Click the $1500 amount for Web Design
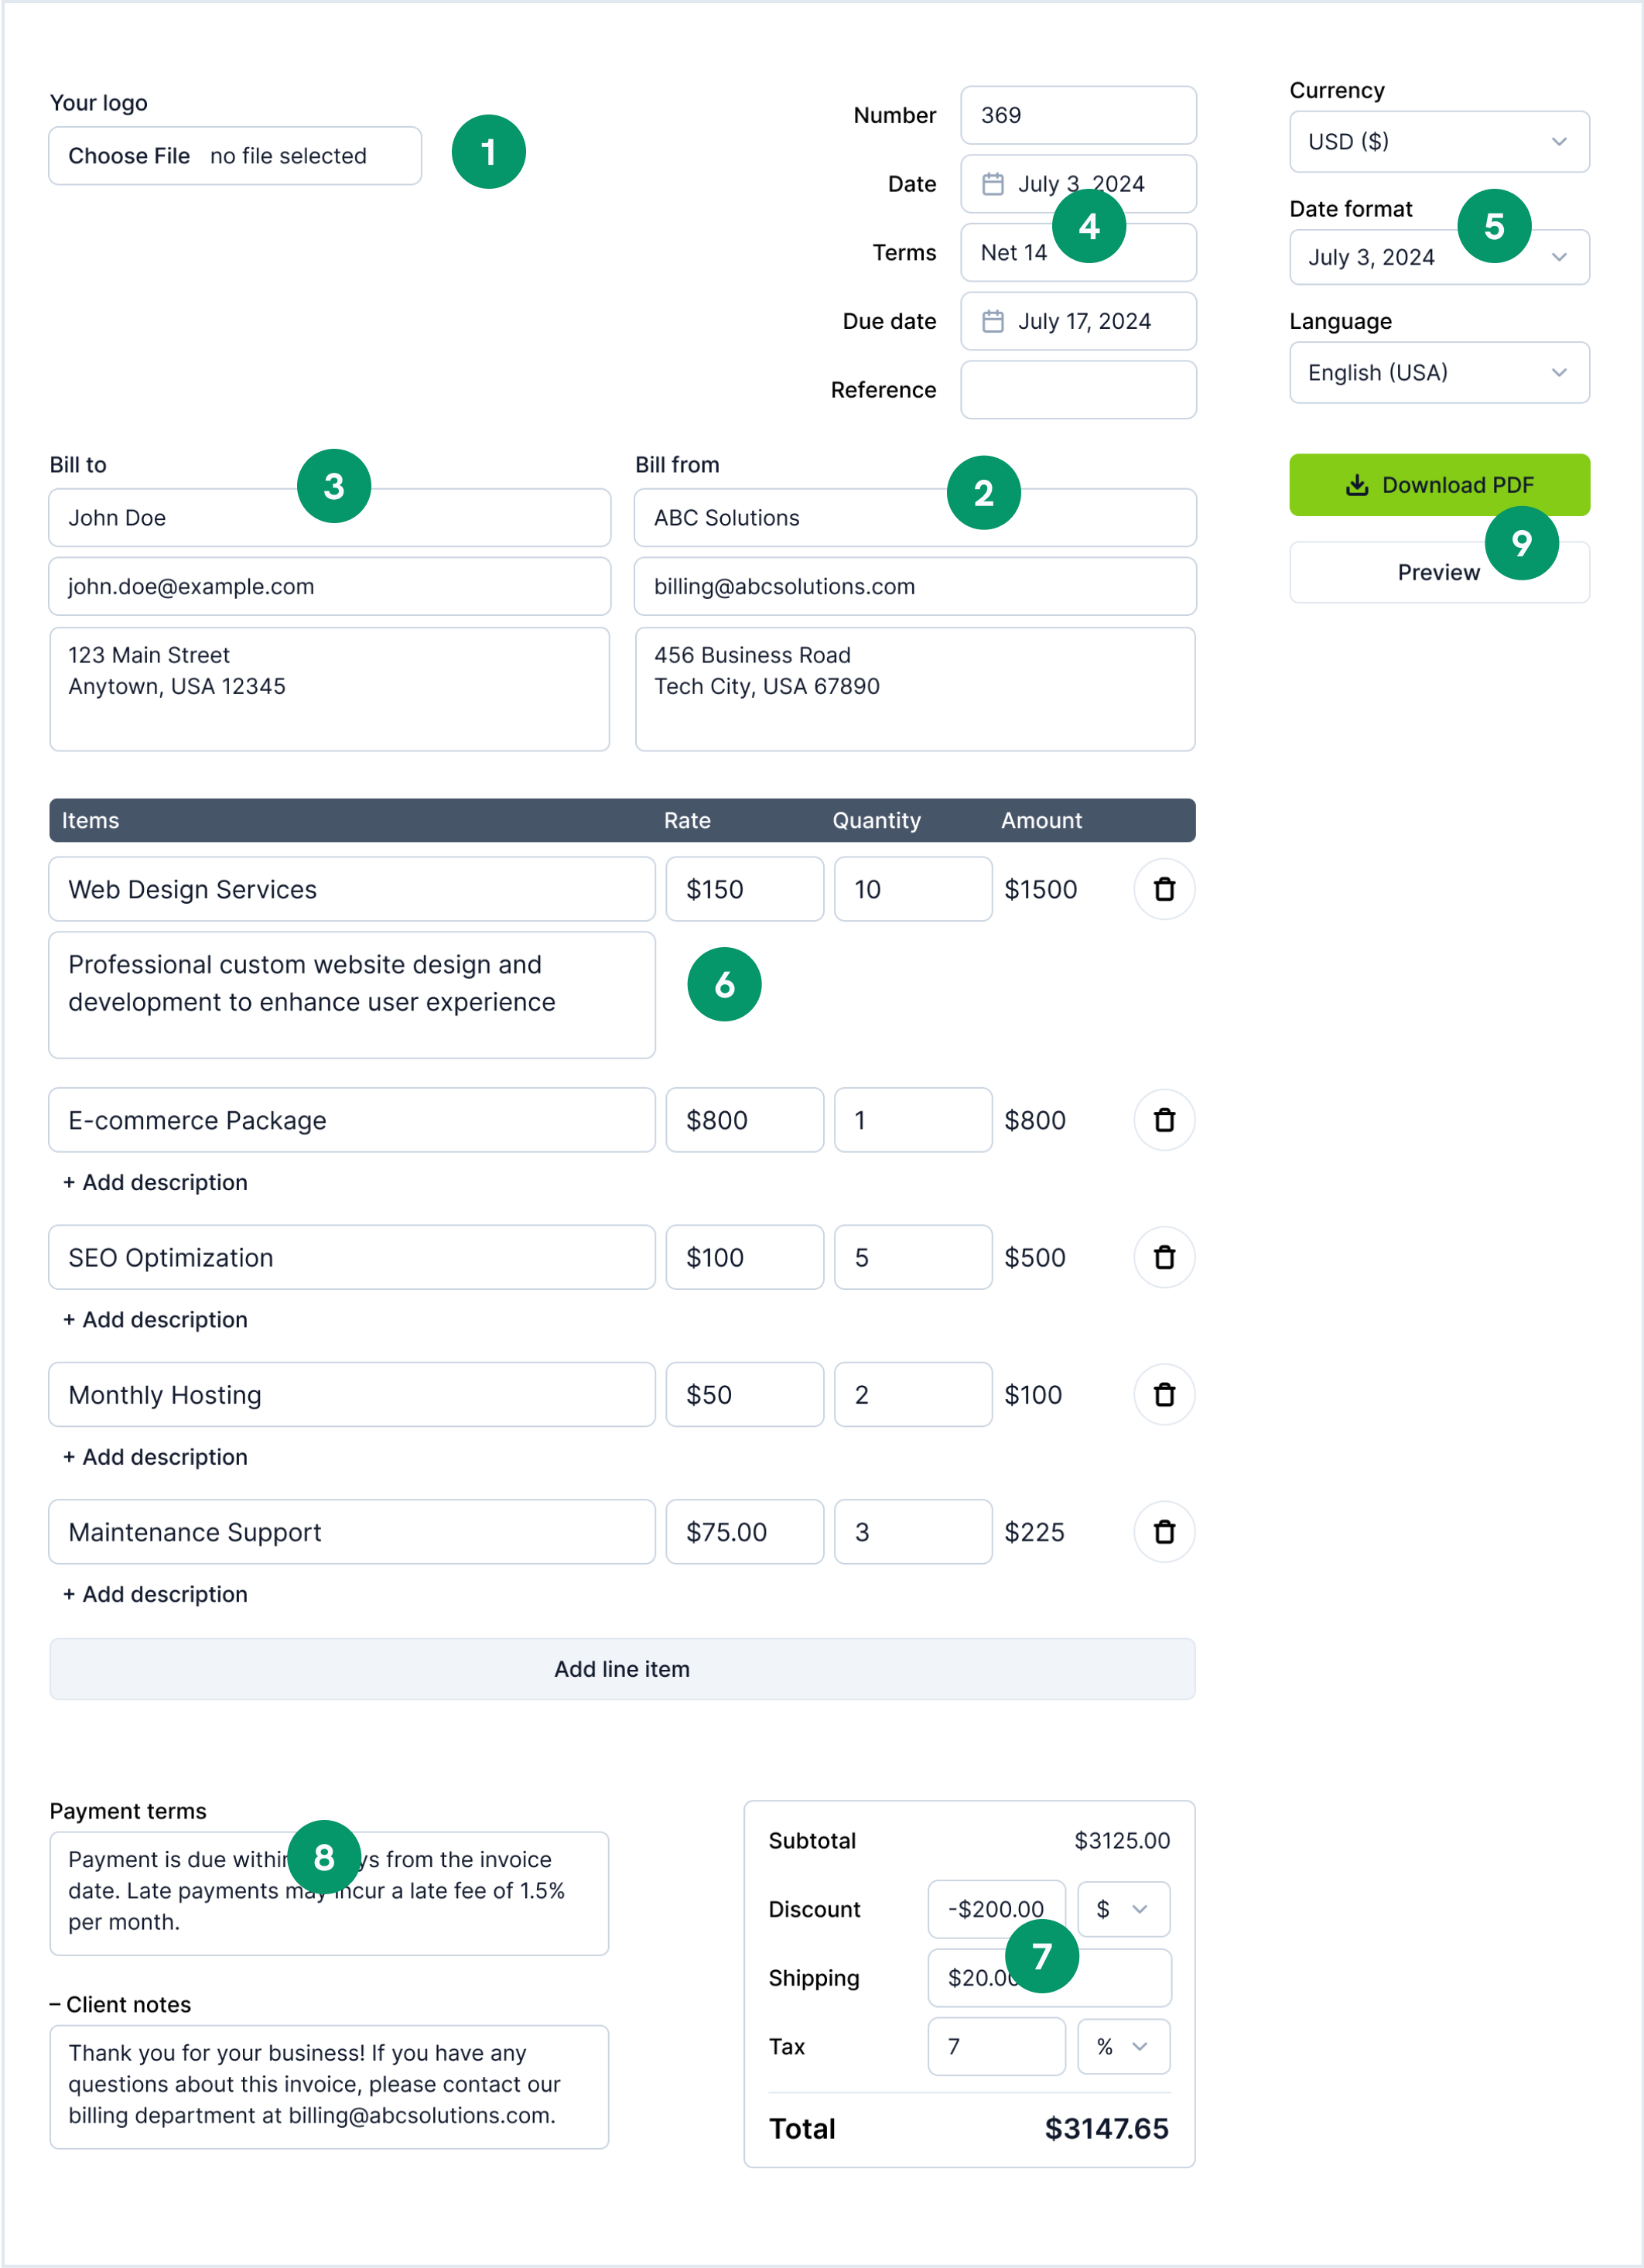This screenshot has width=1644, height=2268. 1041,889
